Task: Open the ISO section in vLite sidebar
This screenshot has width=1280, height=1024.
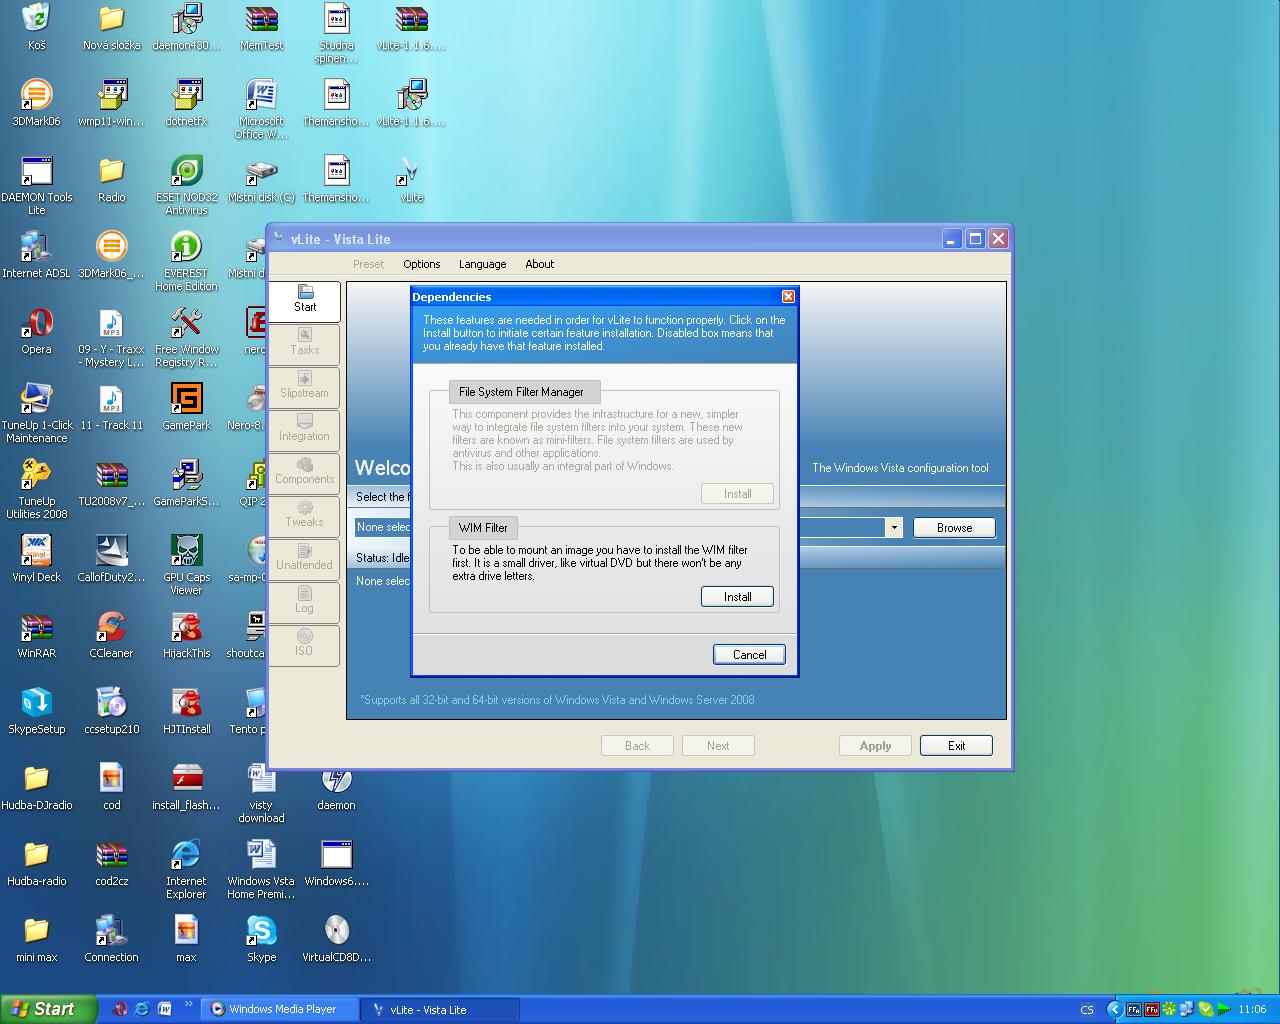Action: click(305, 646)
